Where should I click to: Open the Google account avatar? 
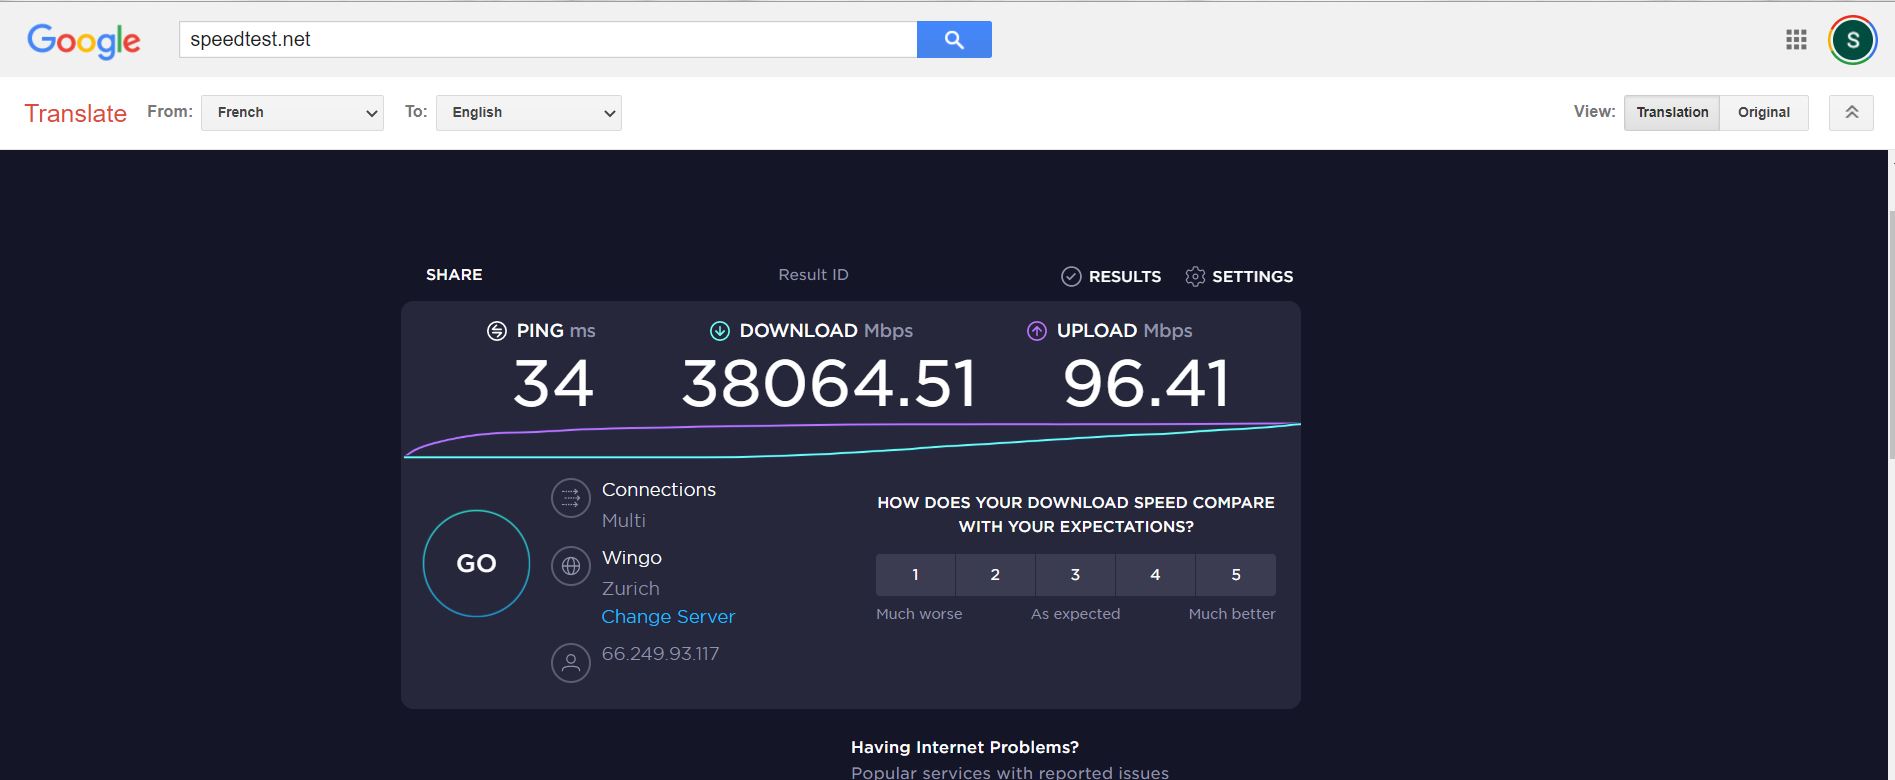(1852, 40)
